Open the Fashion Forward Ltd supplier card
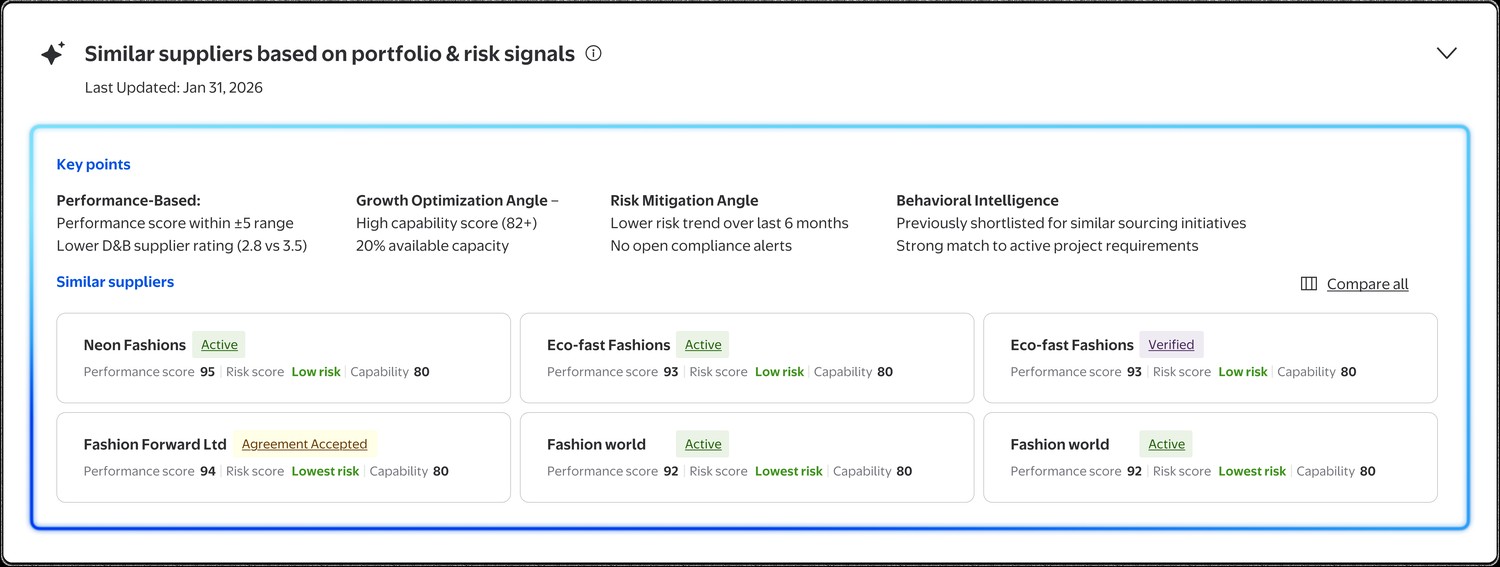This screenshot has width=1500, height=567. (283, 457)
